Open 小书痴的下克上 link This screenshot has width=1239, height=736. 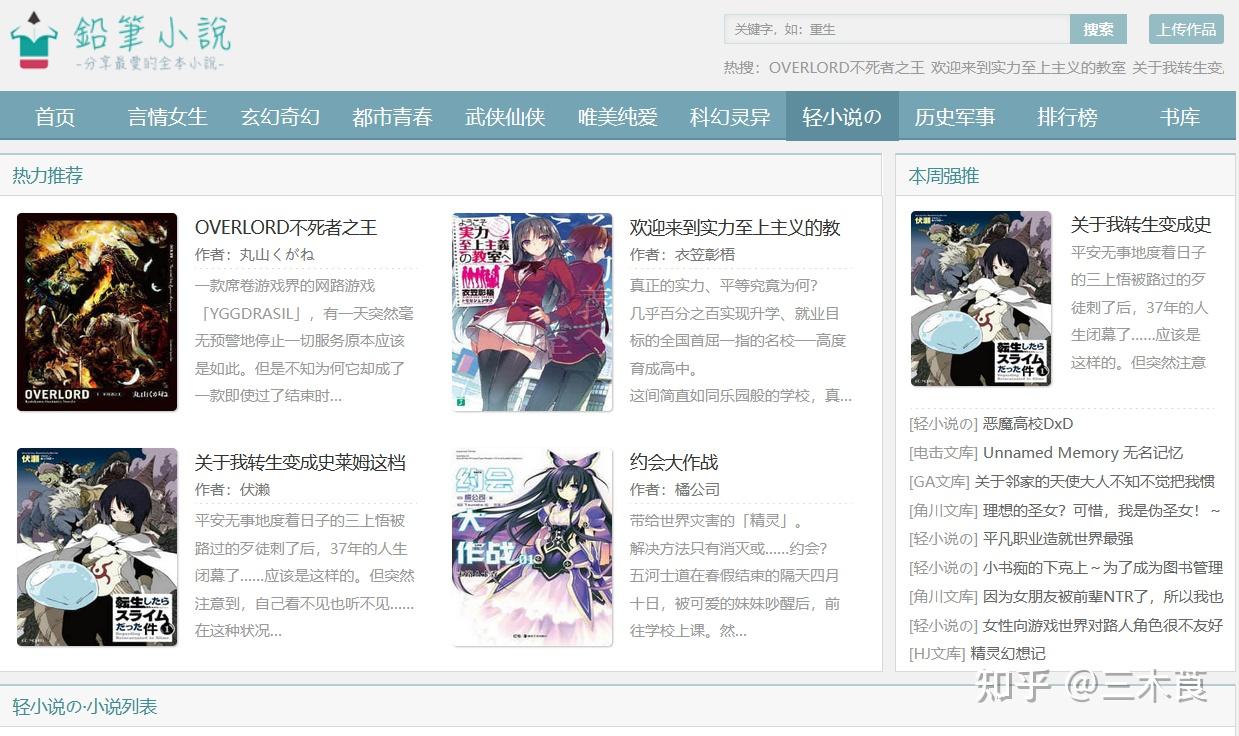tap(1103, 568)
